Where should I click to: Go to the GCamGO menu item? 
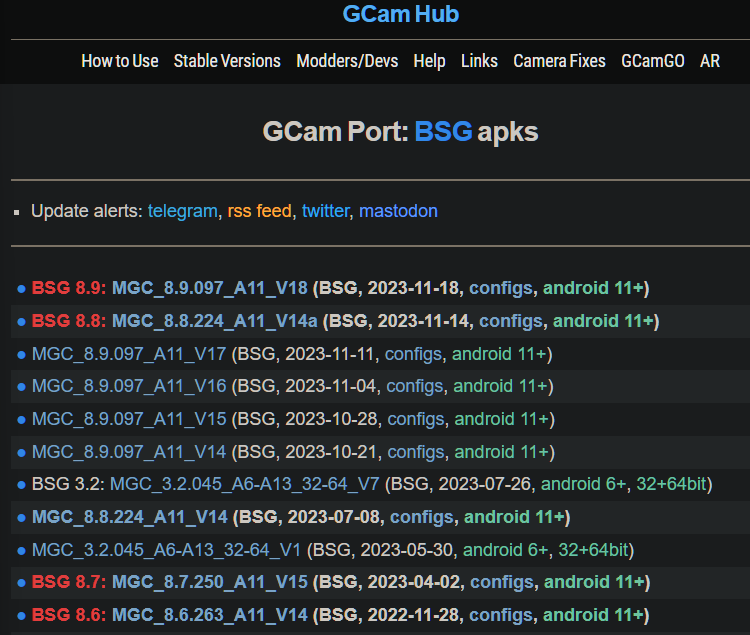tap(652, 61)
